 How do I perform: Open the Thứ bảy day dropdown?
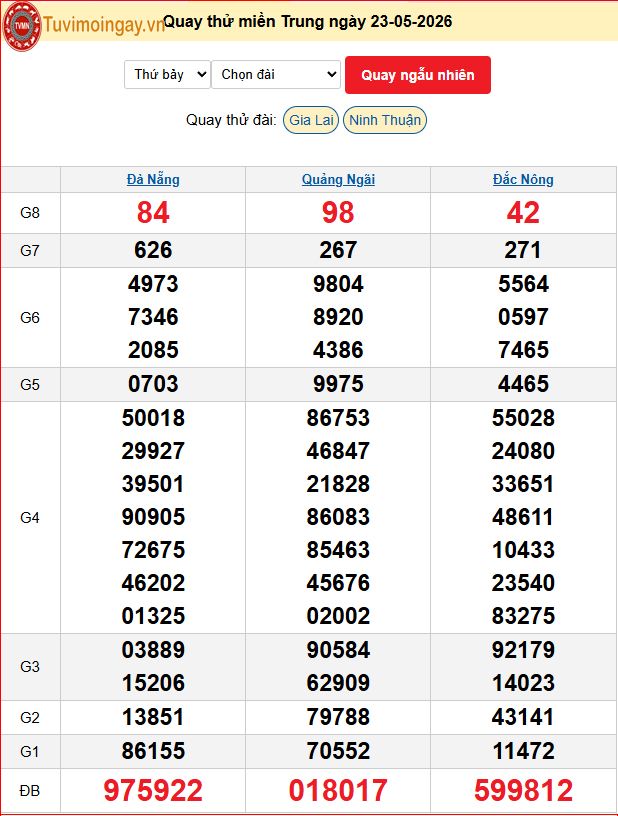167,74
